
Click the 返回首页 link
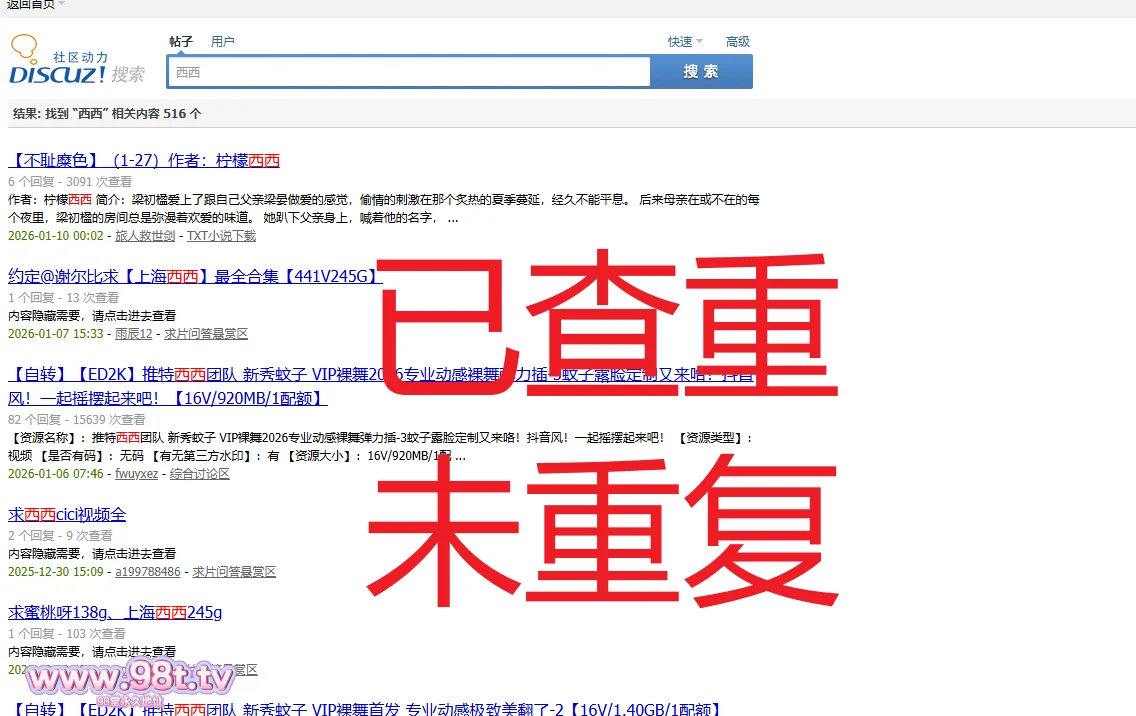(30, 5)
